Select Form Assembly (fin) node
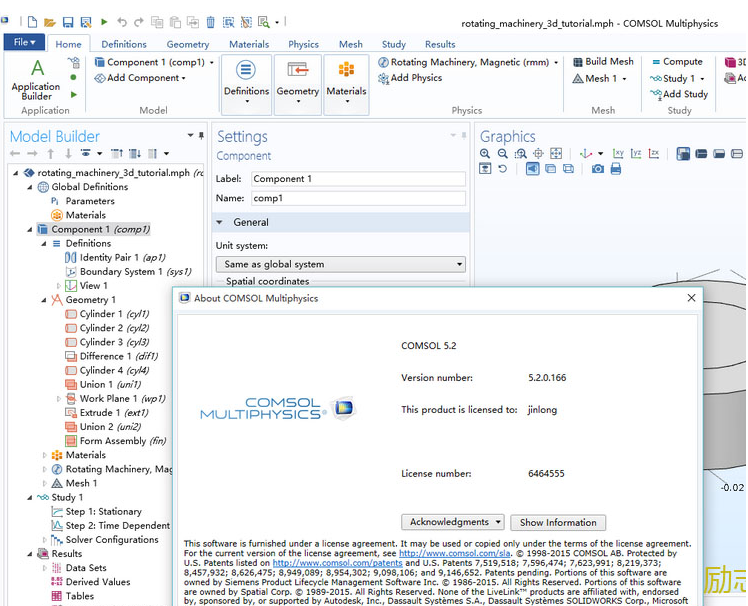 coord(115,441)
